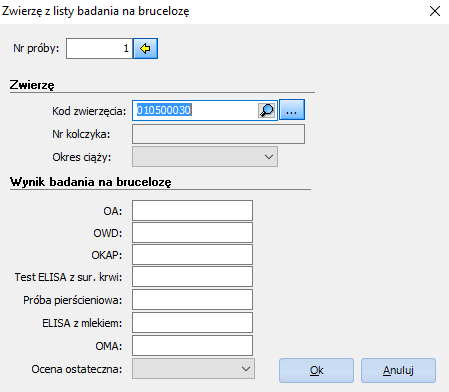Click into the Kod zwierzęcia text field
This screenshot has height=392, width=449.
195,110
